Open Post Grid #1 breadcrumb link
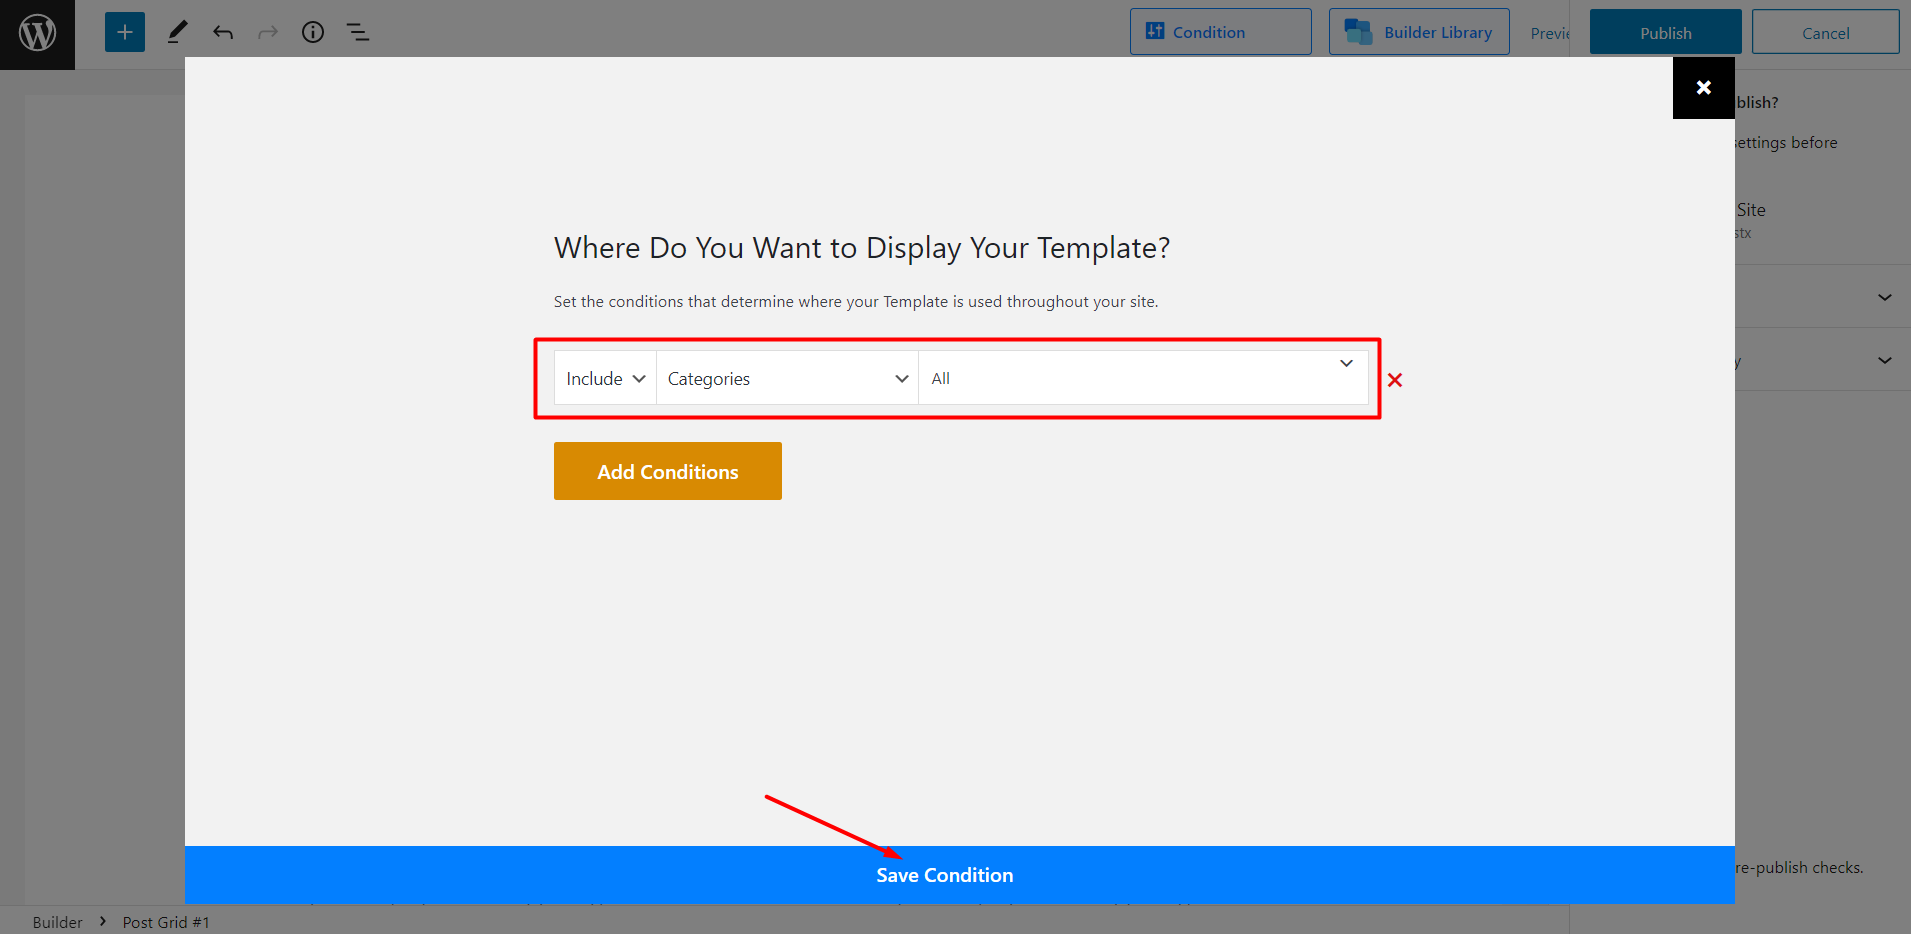 165,921
